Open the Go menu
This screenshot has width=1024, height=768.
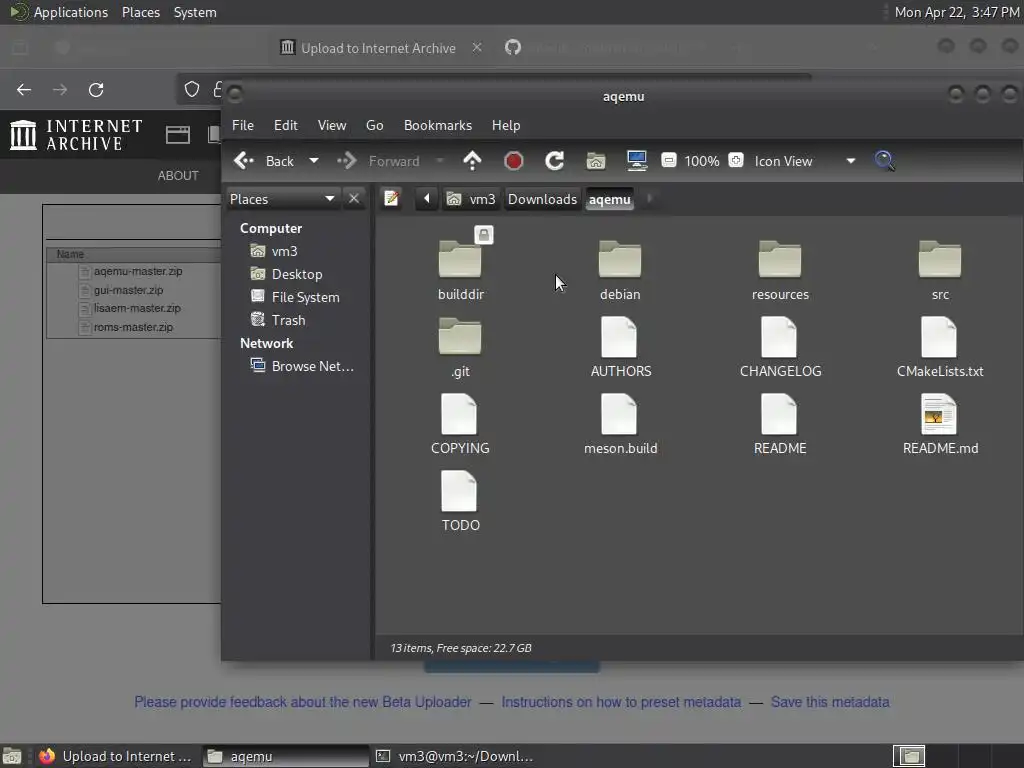tap(375, 125)
